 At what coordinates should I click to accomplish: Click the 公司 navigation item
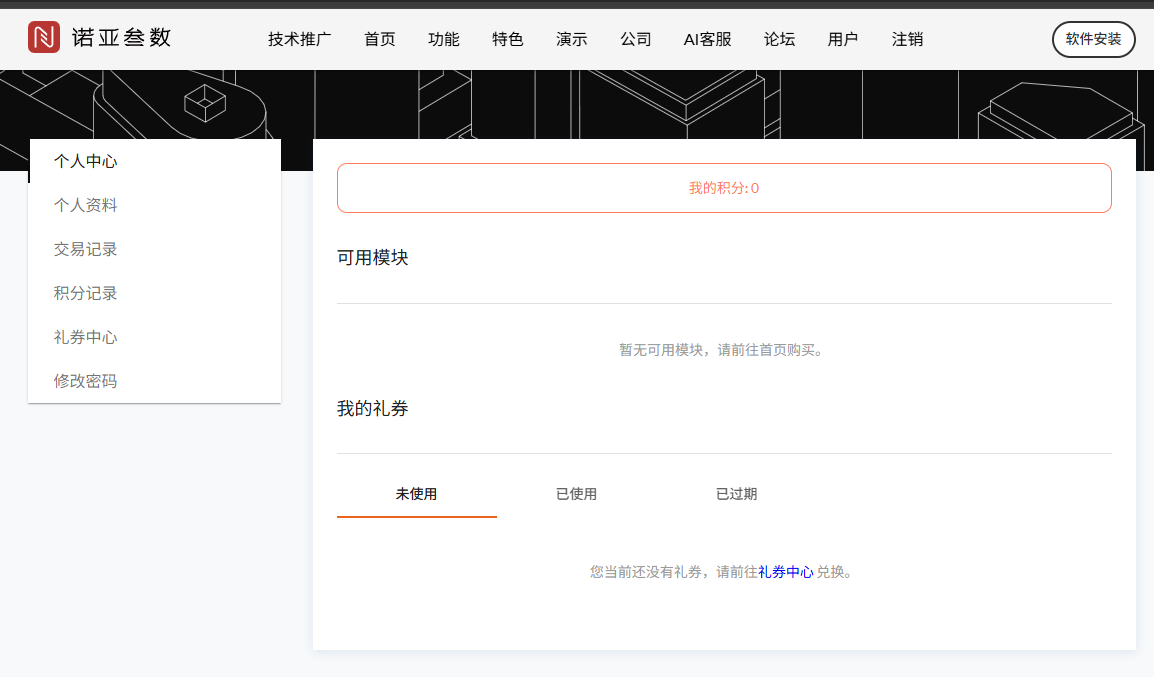click(636, 40)
